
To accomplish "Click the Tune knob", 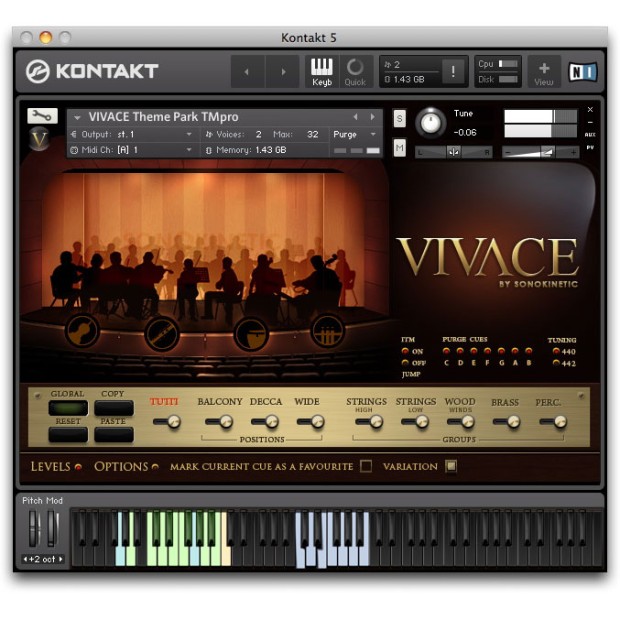I will pos(430,123).
